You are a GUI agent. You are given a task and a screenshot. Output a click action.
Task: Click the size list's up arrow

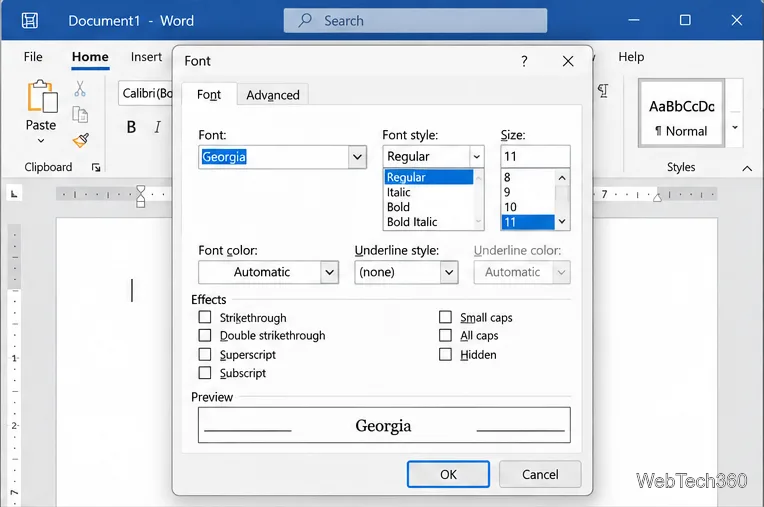pos(562,178)
